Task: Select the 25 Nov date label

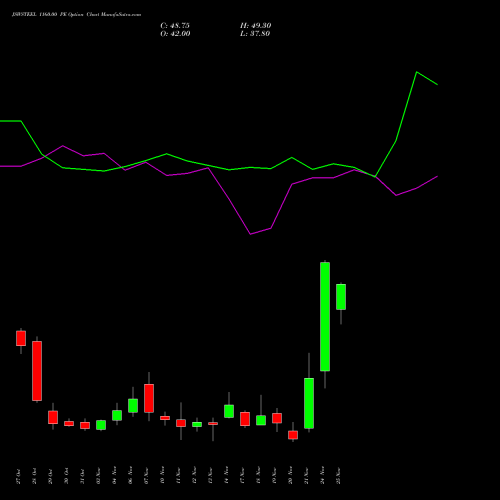Action: tap(338, 477)
